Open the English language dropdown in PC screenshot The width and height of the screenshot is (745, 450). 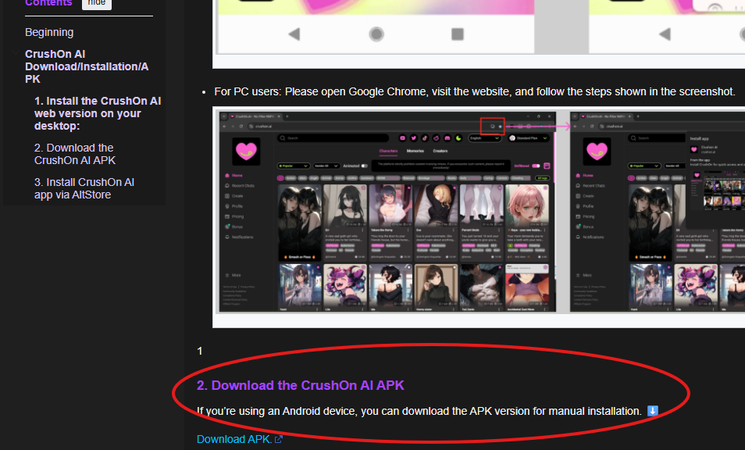point(485,138)
